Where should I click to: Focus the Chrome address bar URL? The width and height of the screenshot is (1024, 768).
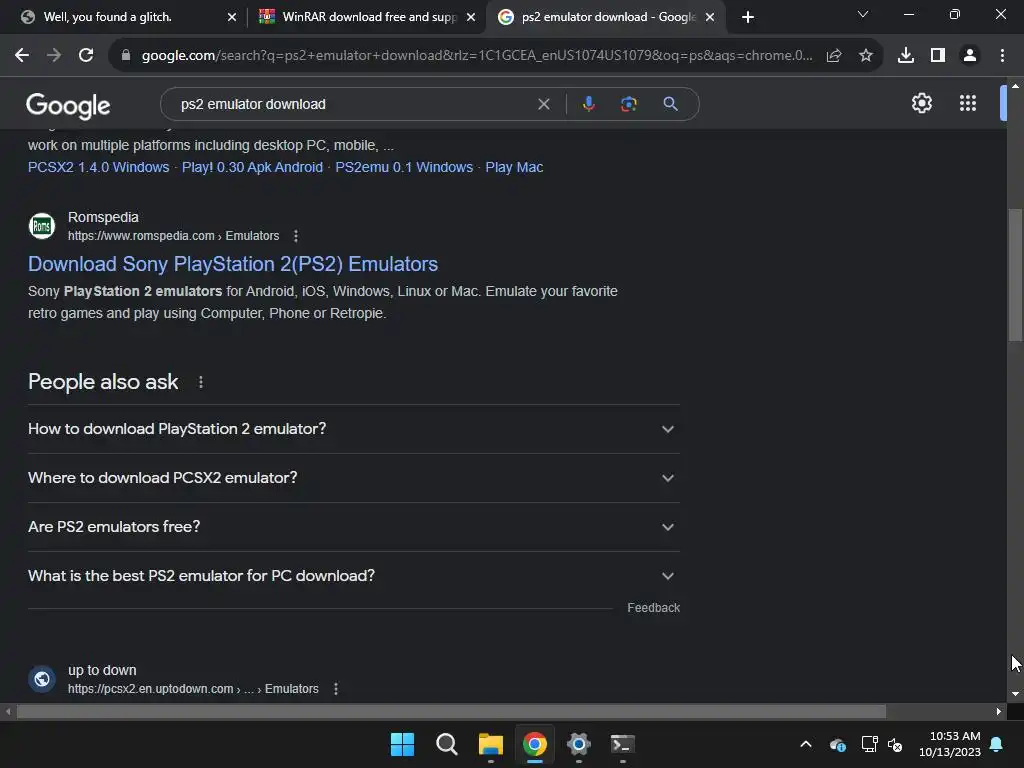tap(477, 56)
